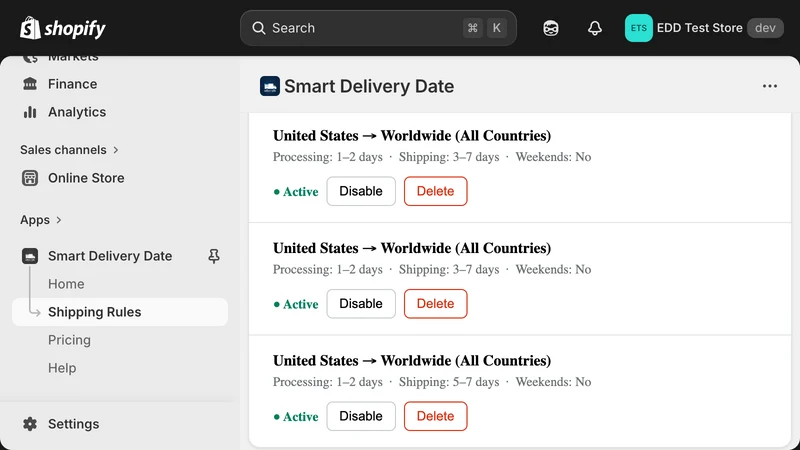Screen dimensions: 800x450
Task: Click the Smart Delivery Date page title
Action: (369, 86)
